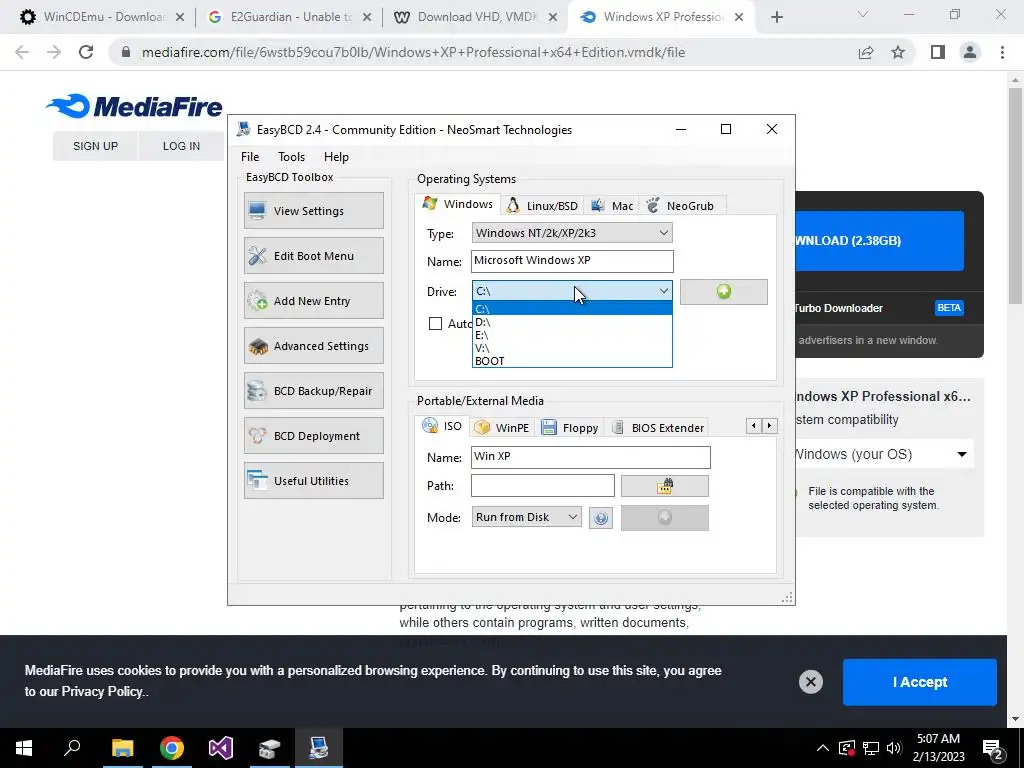Select the Floppy media tab
The image size is (1024, 768).
pyautogui.click(x=570, y=428)
